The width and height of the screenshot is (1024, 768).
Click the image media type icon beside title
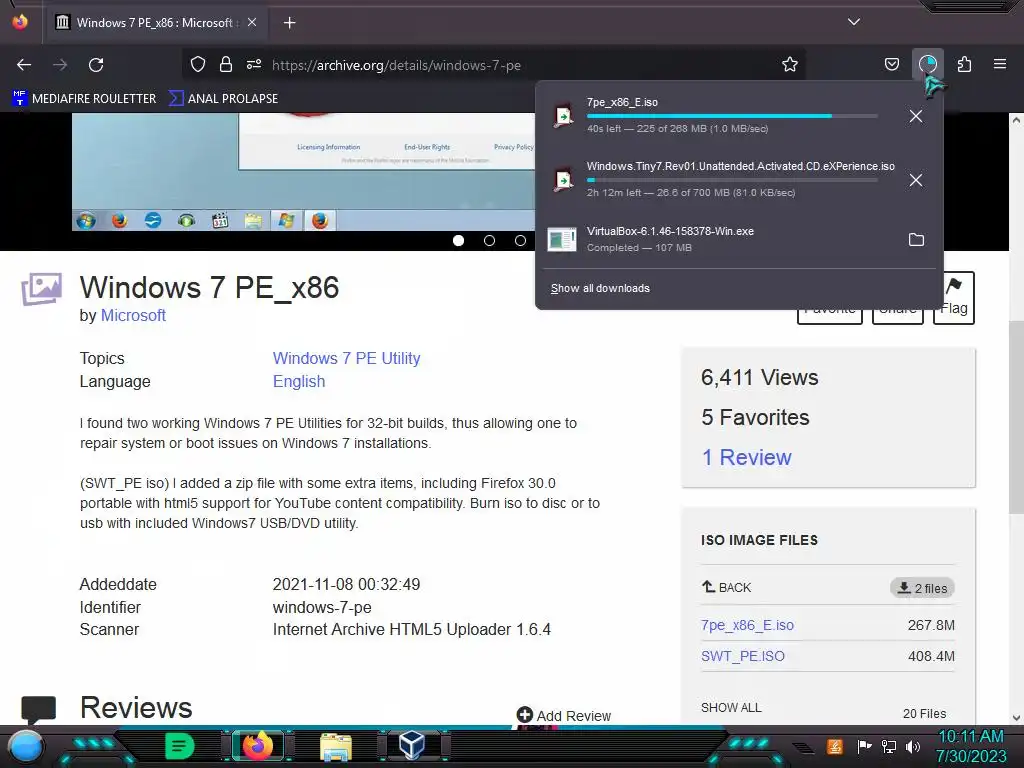[x=42, y=289]
